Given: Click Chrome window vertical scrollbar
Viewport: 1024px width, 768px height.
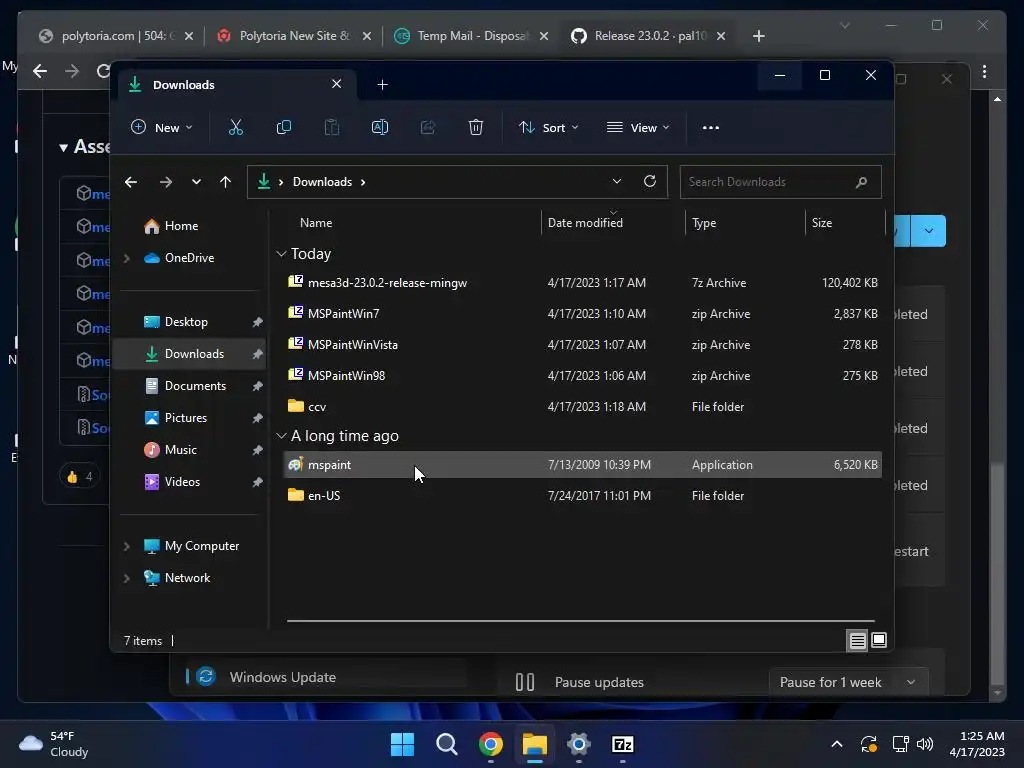Looking at the screenshot, I should [x=997, y=575].
